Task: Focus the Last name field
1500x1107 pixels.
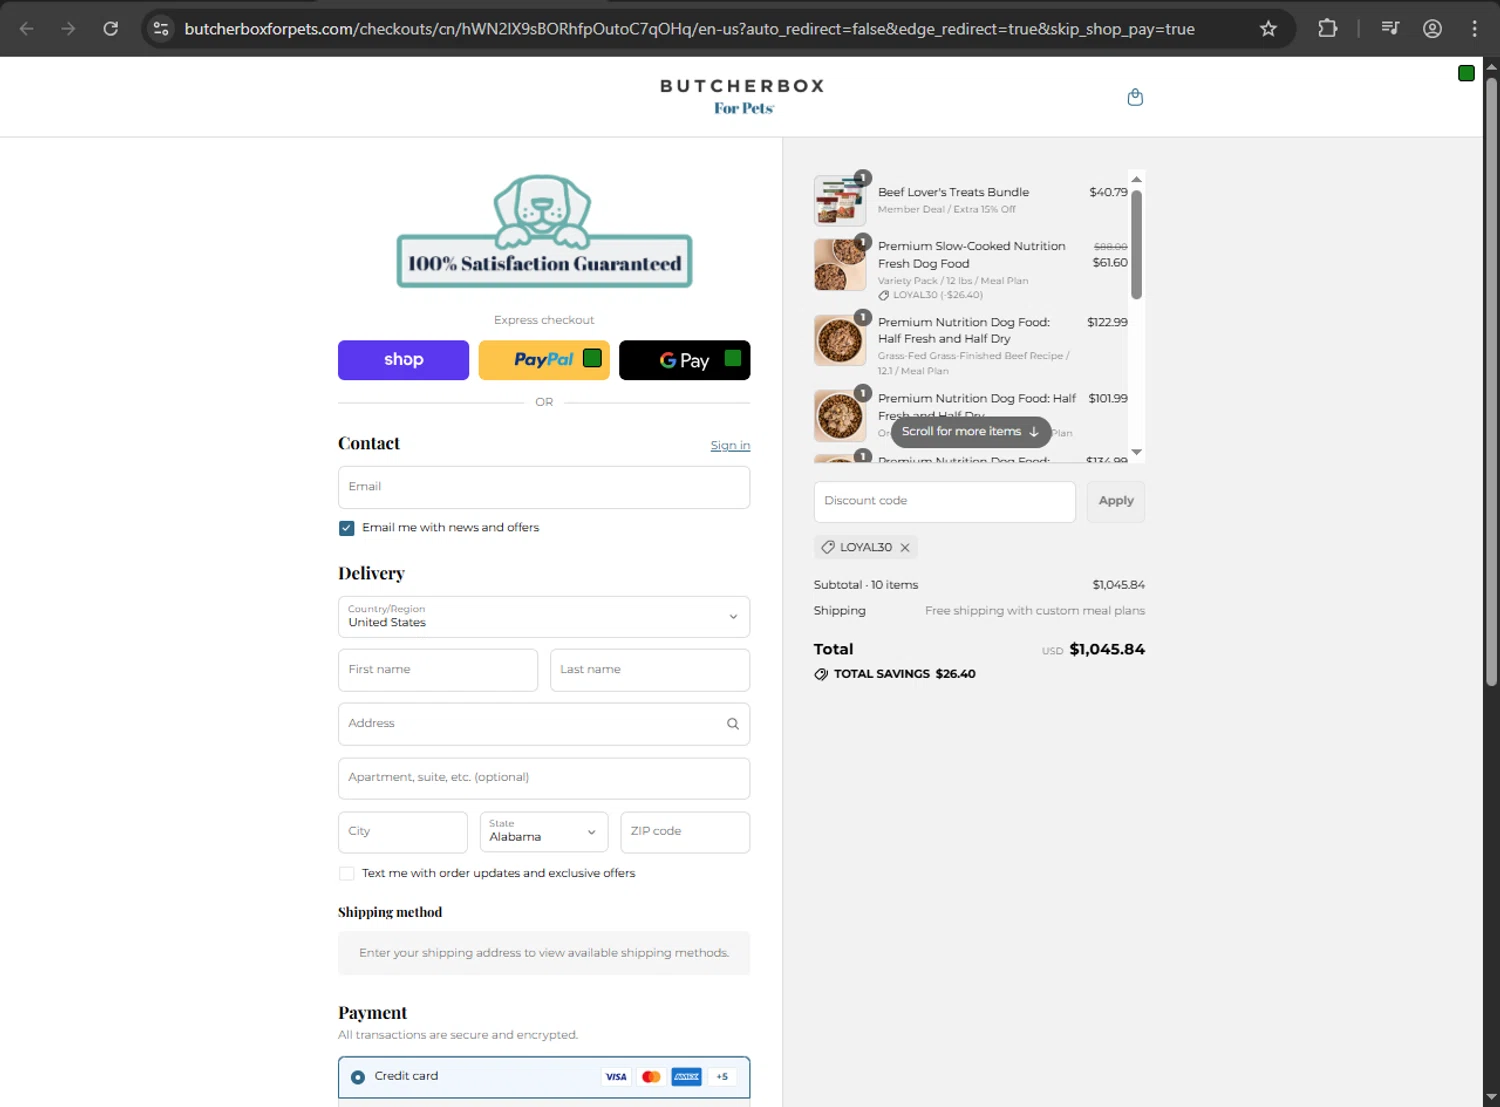Action: [x=650, y=670]
